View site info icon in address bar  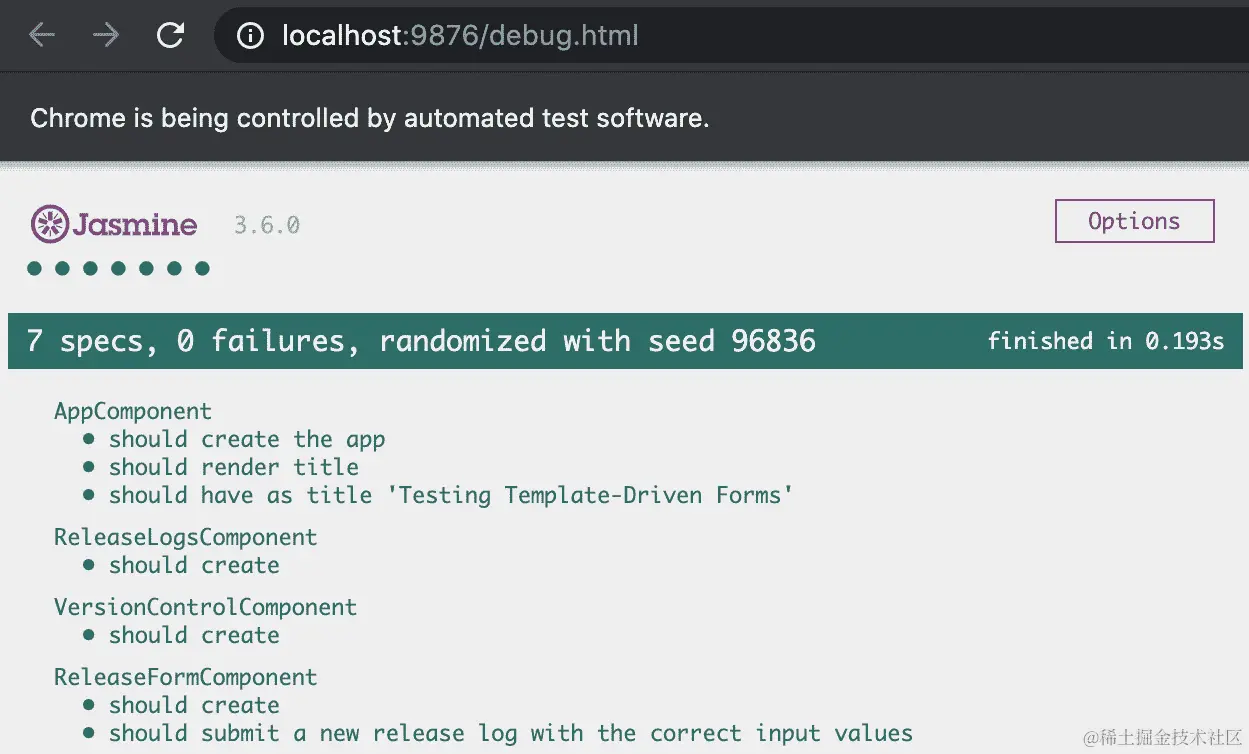tap(250, 36)
